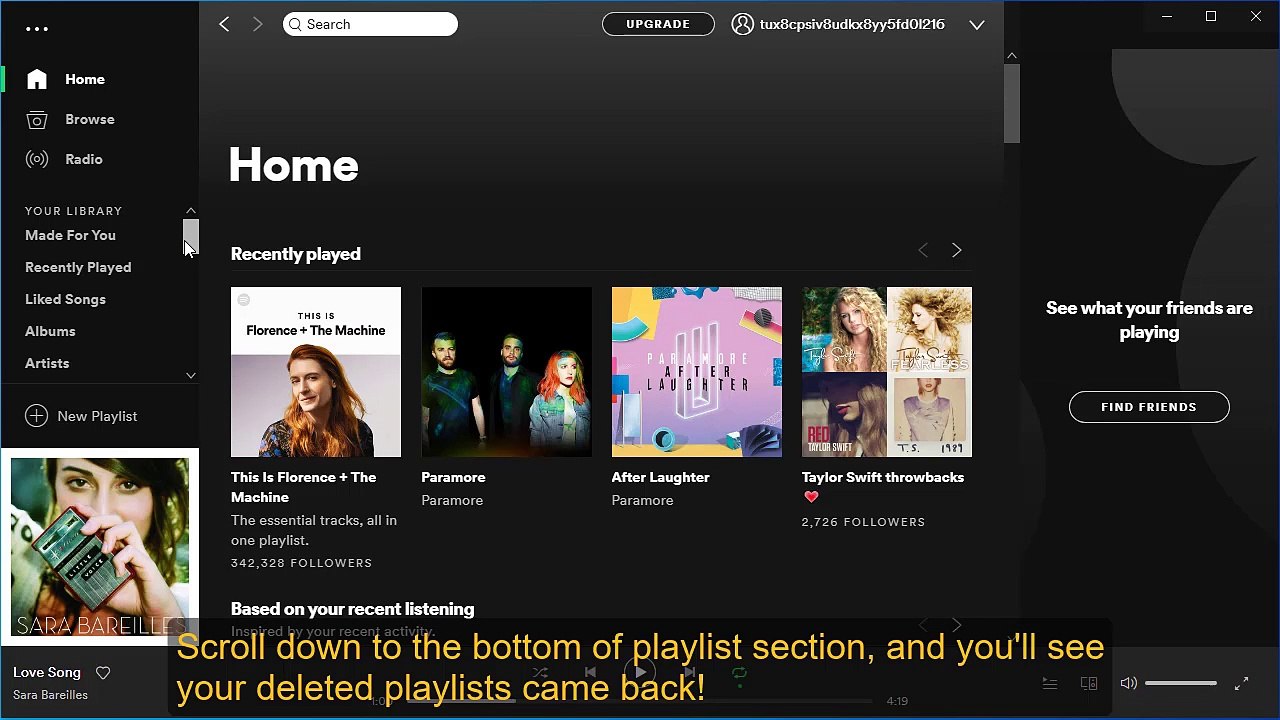1280x720 pixels.
Task: Enter full screen with the expand icon
Action: point(1241,683)
